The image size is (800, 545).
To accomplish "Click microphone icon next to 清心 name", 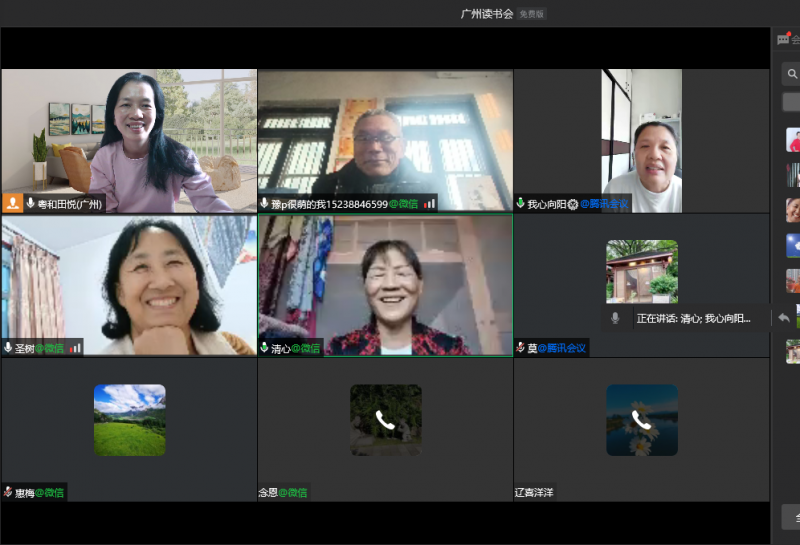I will pos(264,348).
